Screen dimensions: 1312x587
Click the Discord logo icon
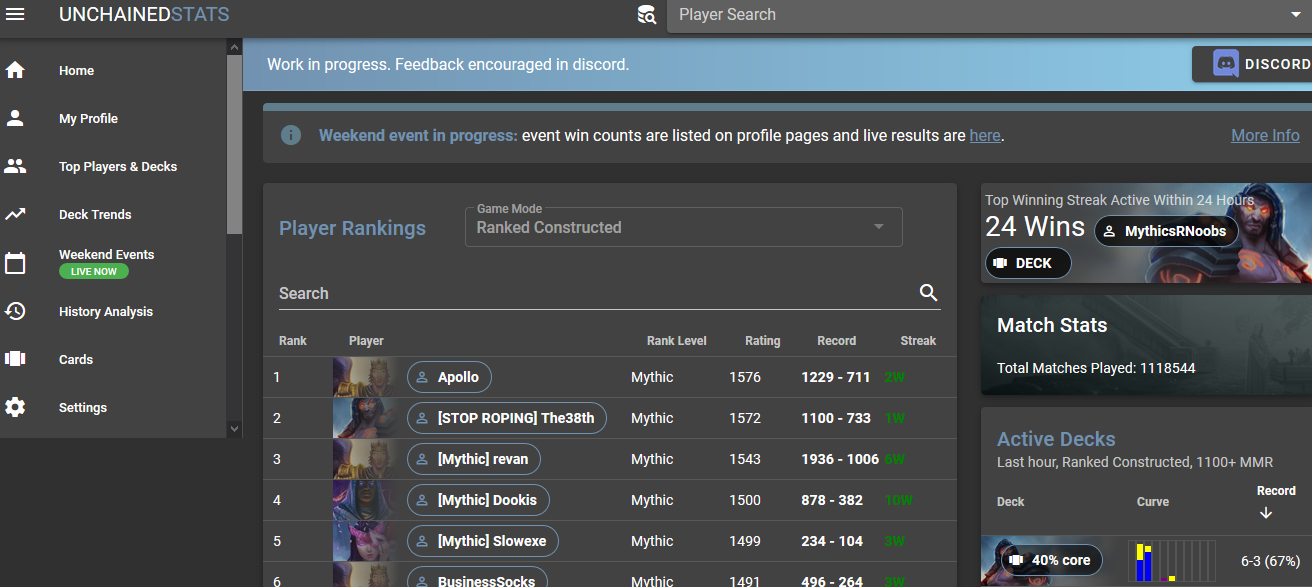coord(1225,64)
